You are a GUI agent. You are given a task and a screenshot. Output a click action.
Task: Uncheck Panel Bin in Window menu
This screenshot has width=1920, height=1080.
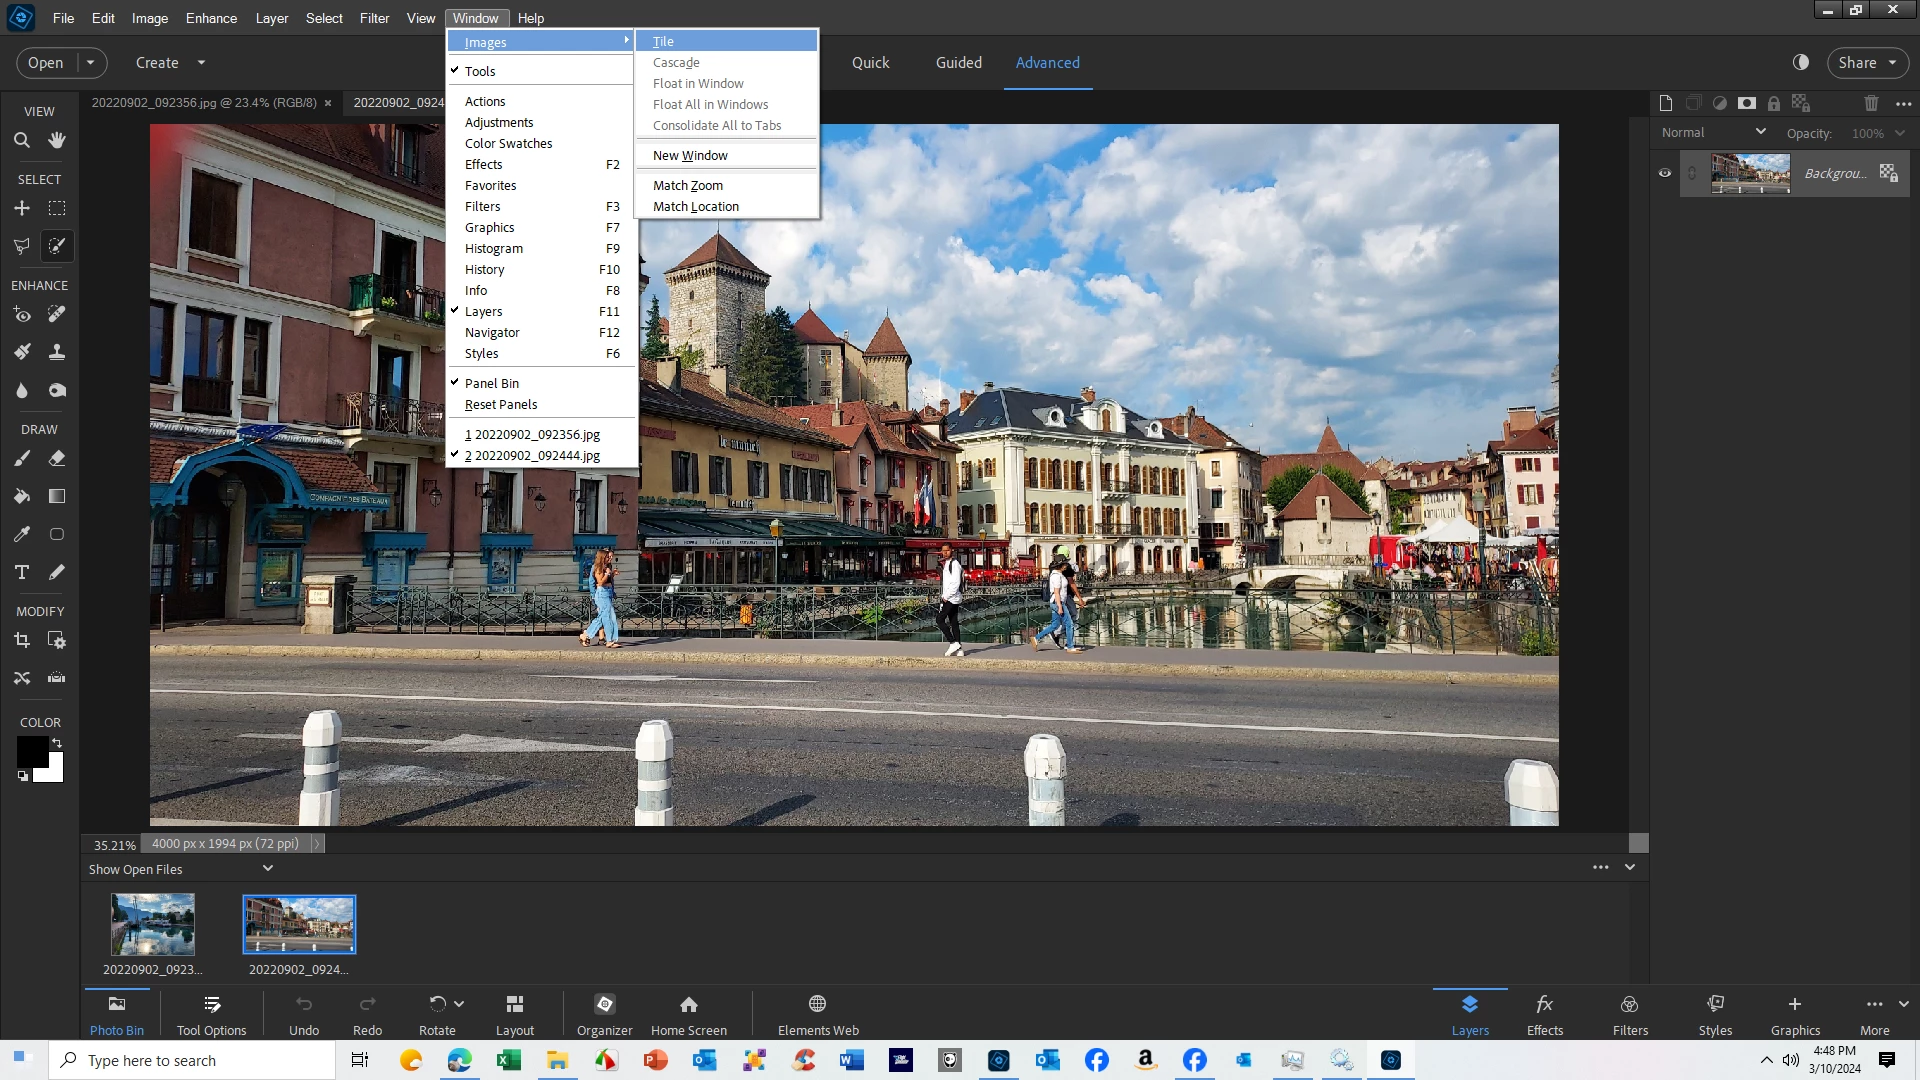tap(491, 383)
